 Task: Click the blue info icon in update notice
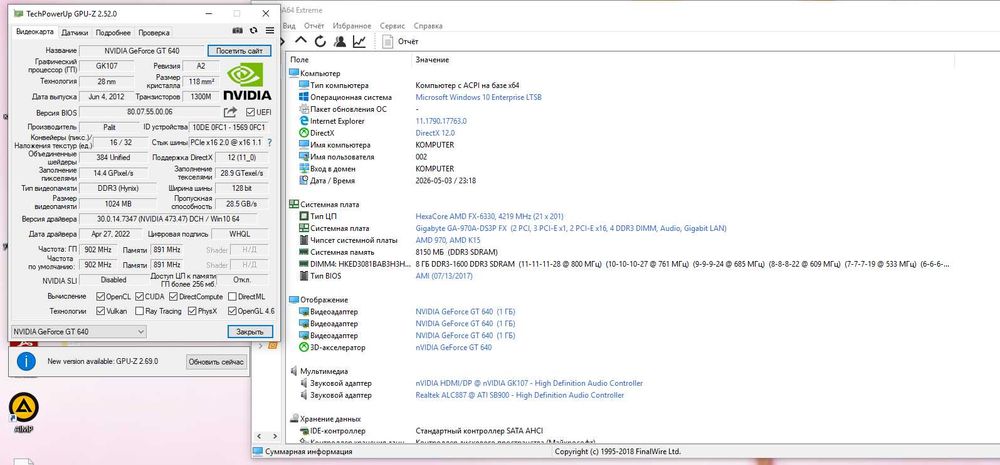26,362
